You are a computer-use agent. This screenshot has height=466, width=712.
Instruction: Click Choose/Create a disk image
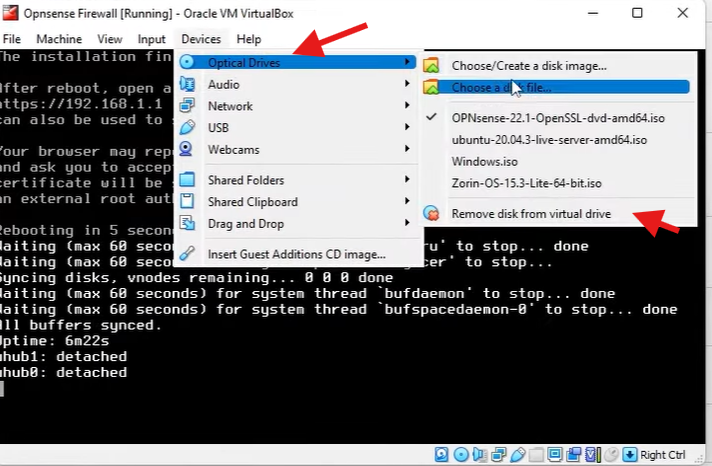click(x=528, y=65)
